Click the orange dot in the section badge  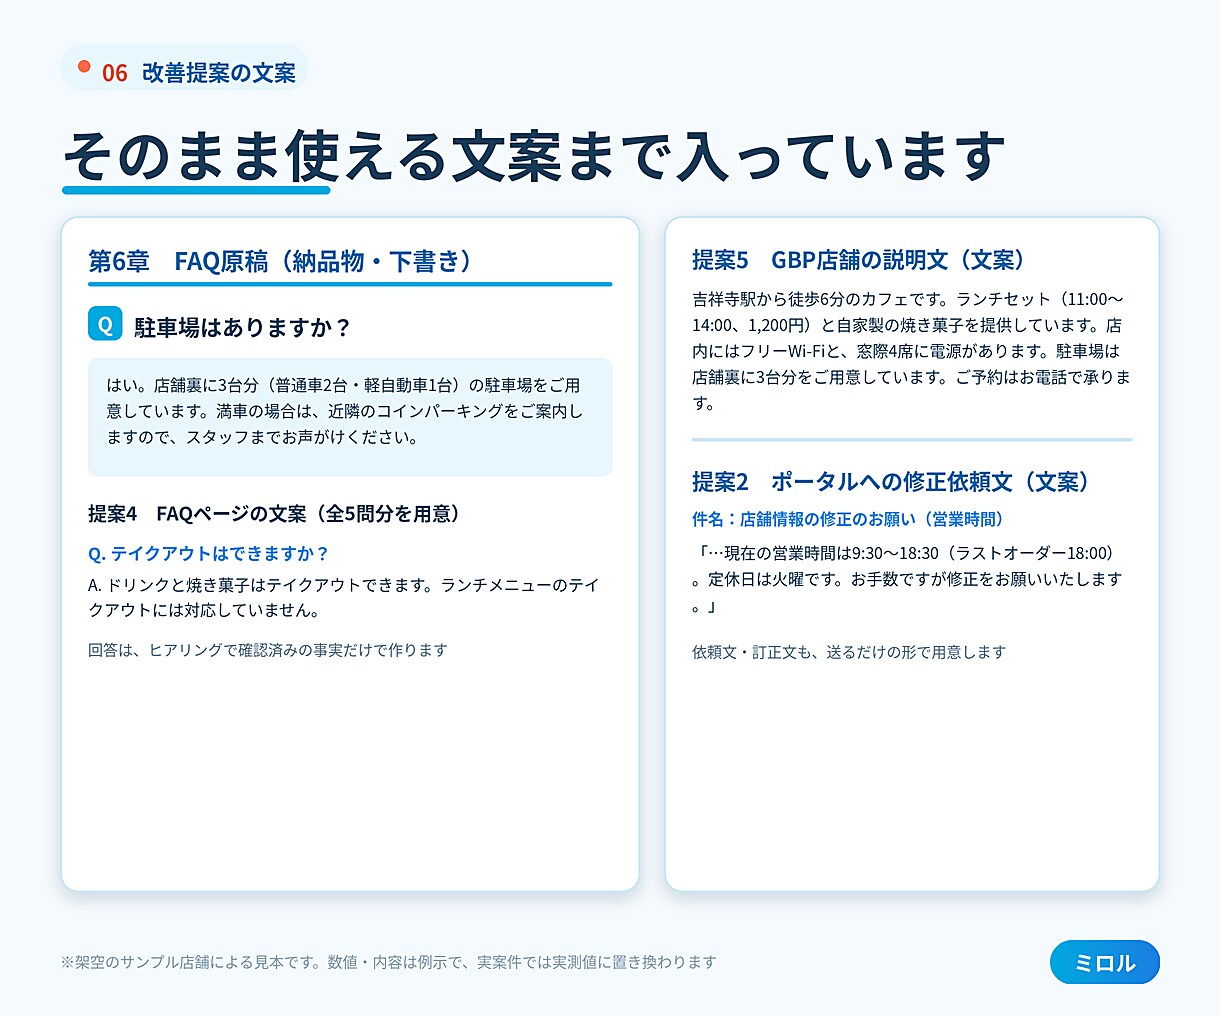tap(84, 67)
